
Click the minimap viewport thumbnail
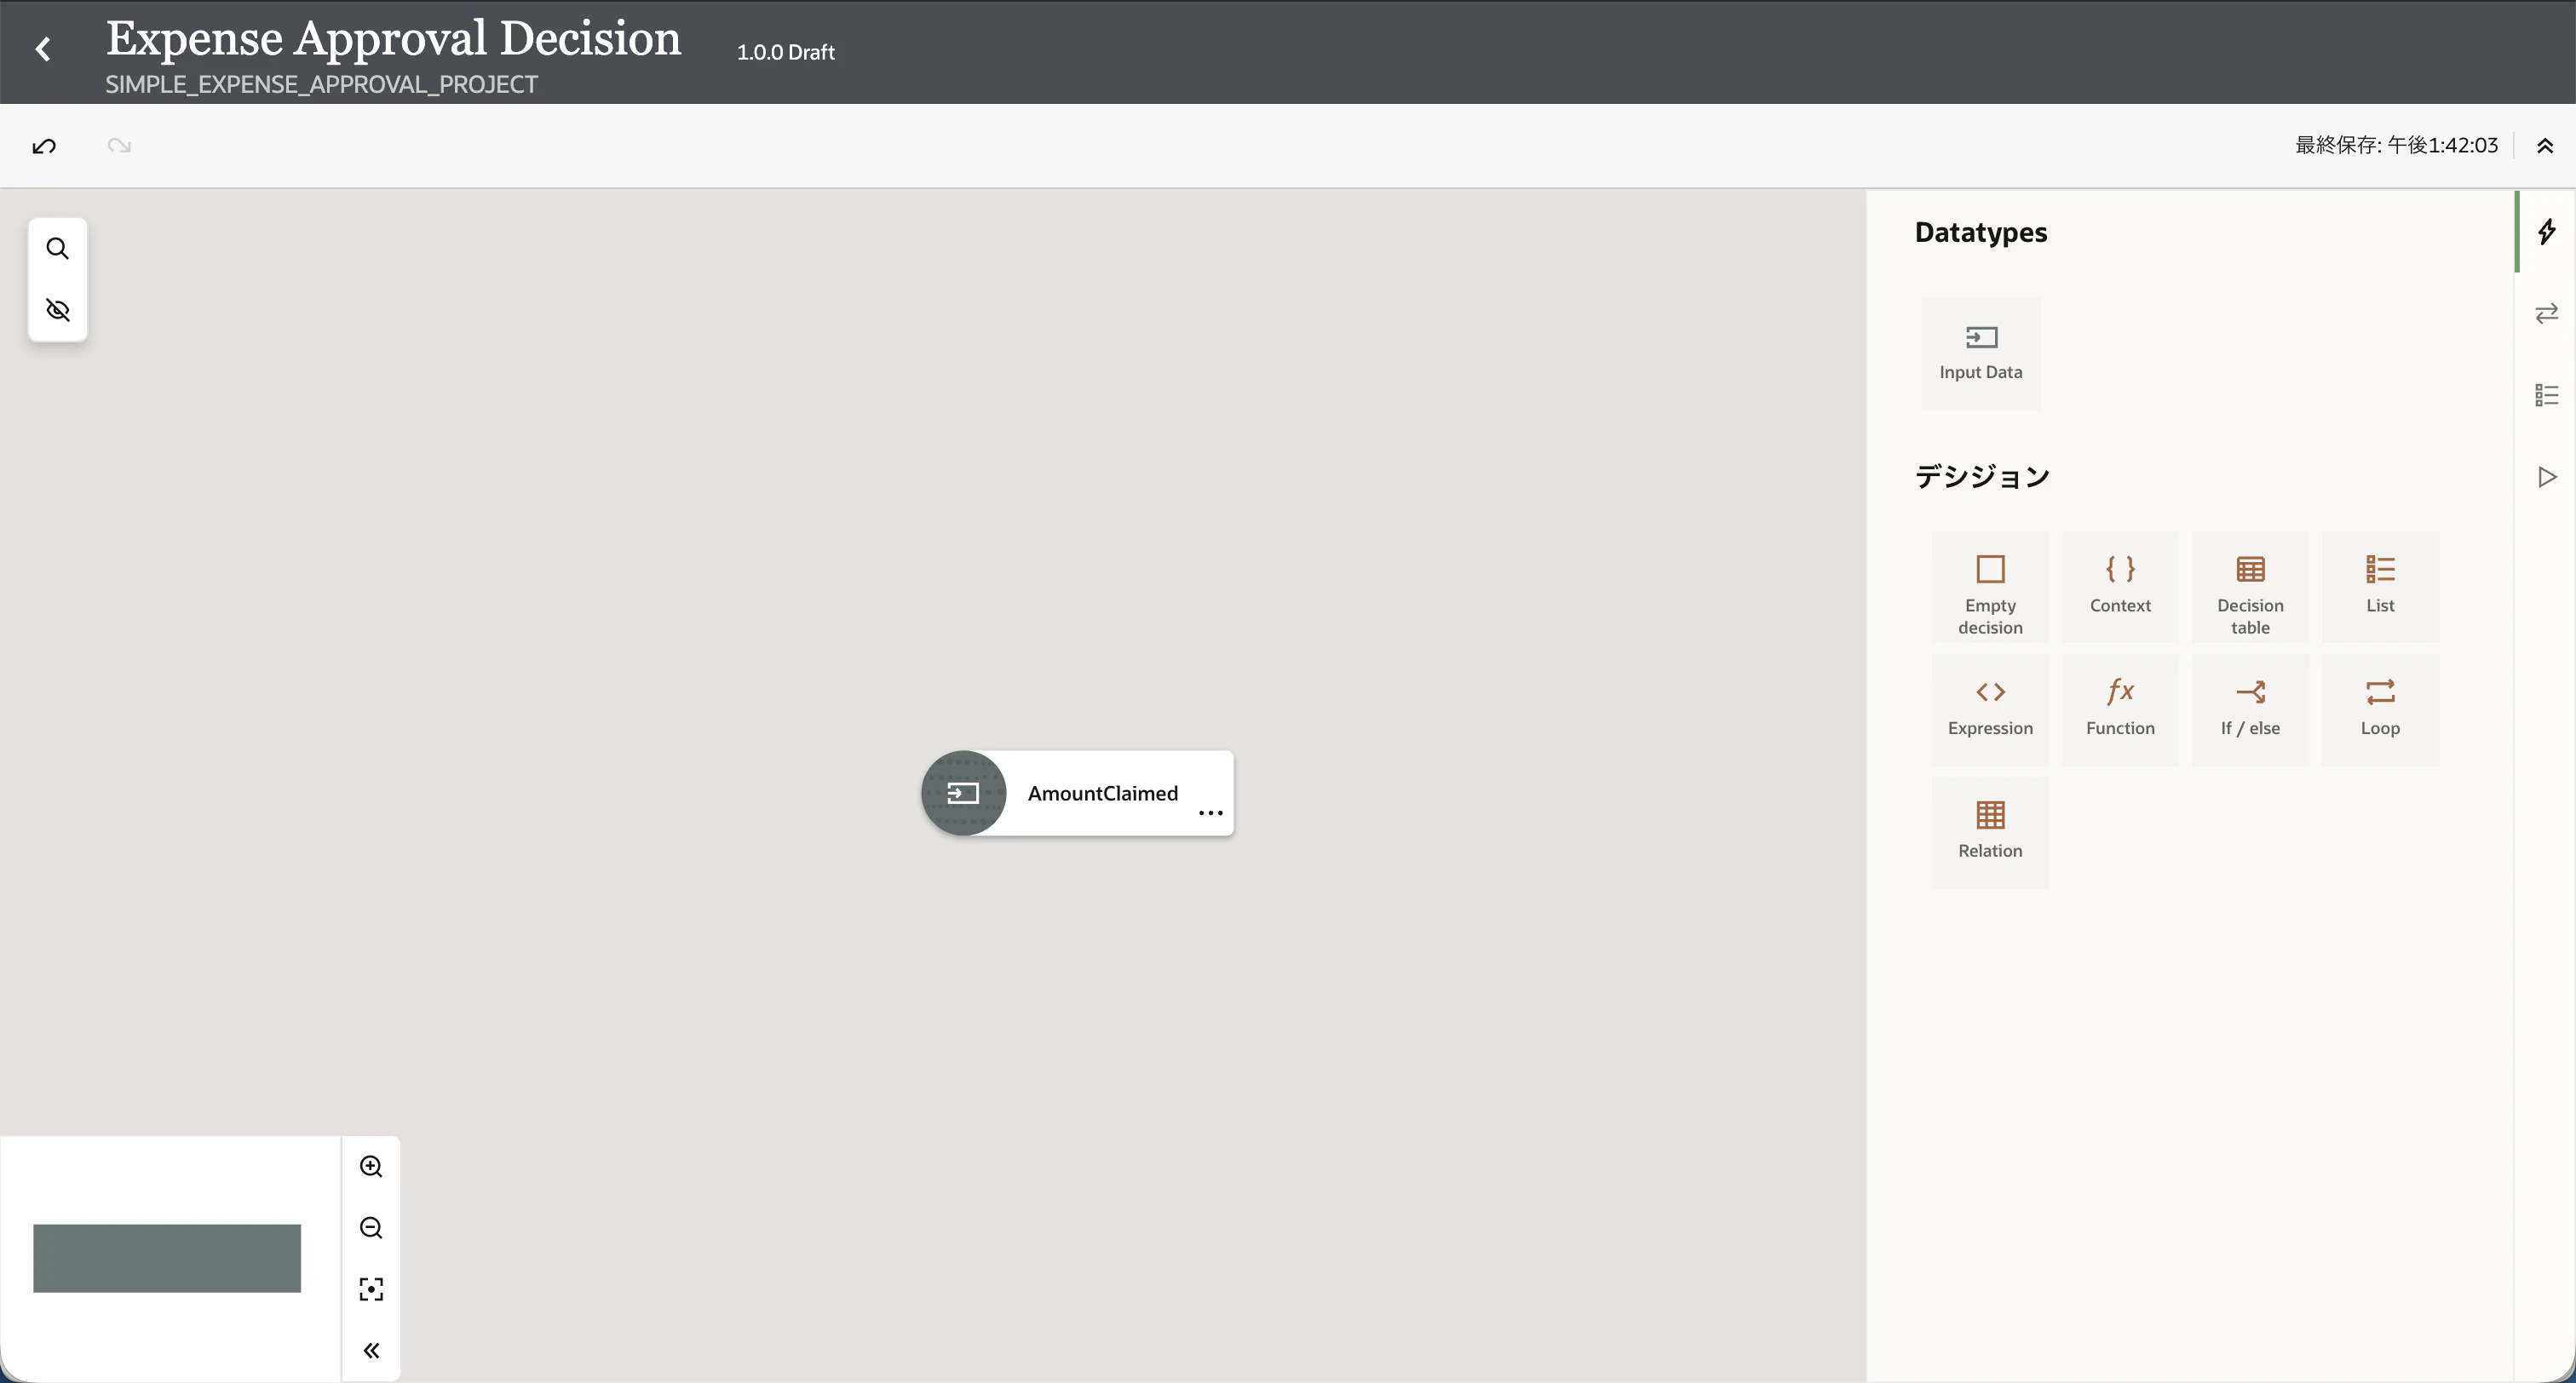coord(167,1258)
